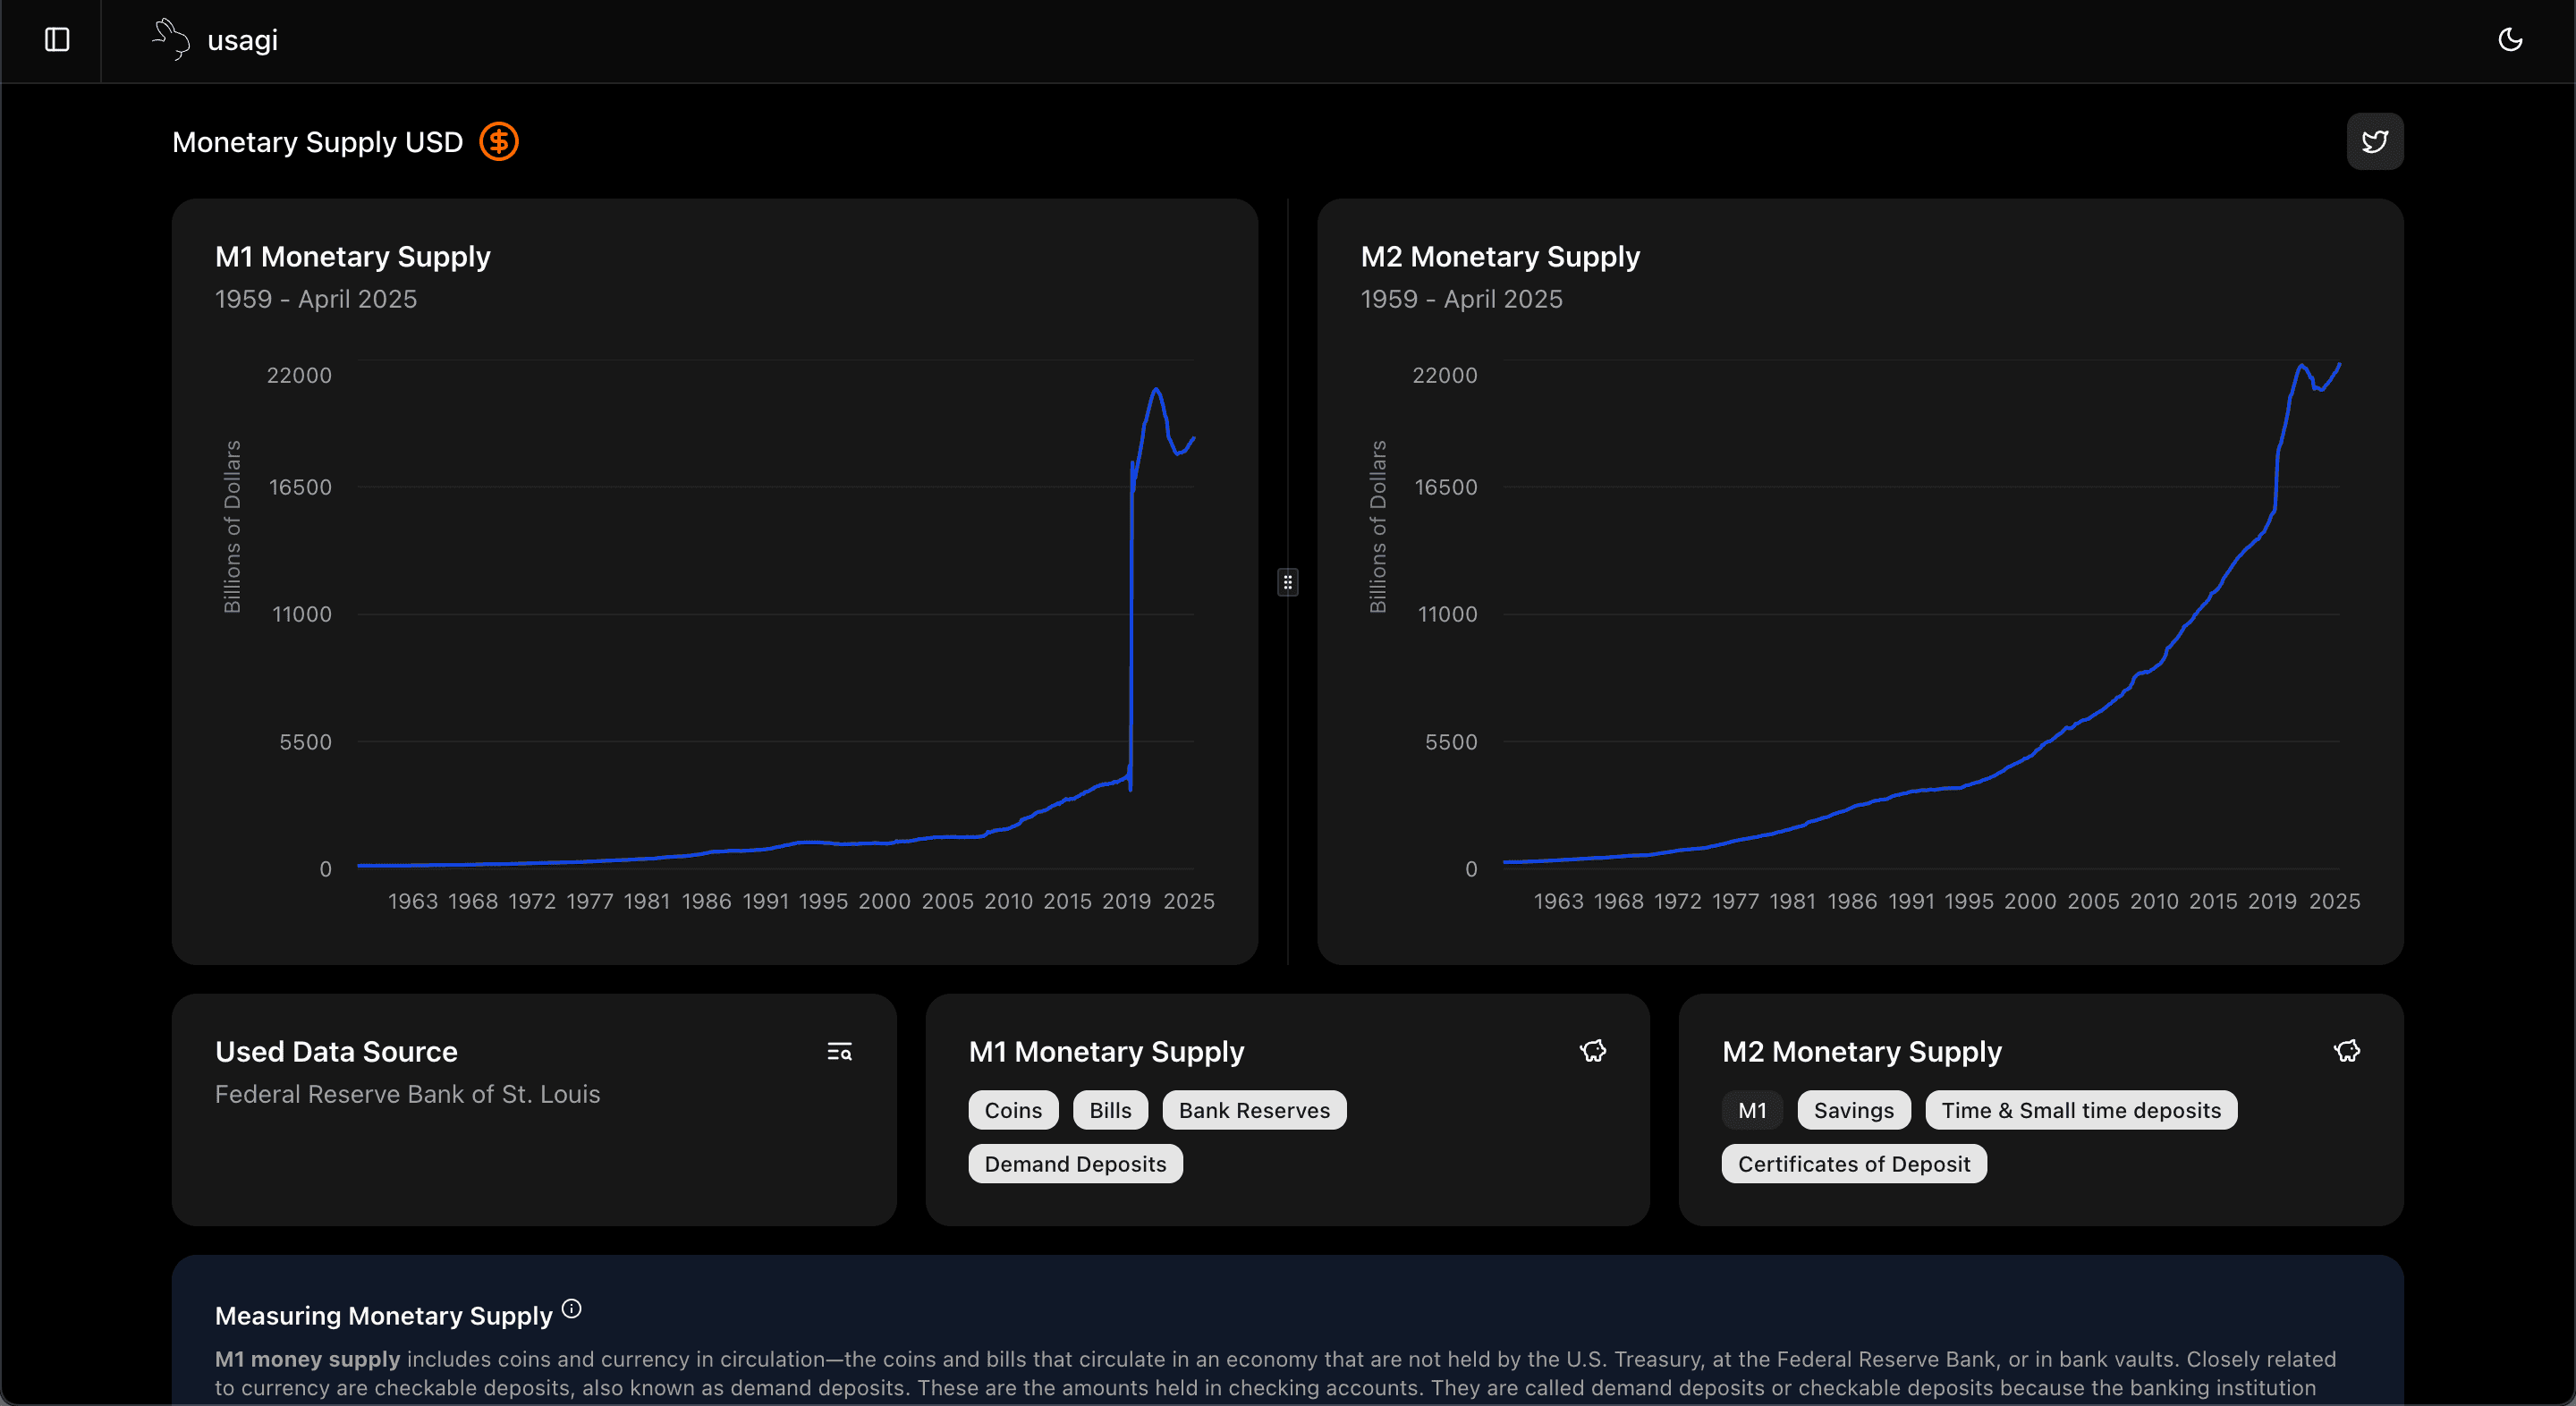Grab the resize handle between charts
This screenshot has width=2576, height=1406.
coord(1287,582)
